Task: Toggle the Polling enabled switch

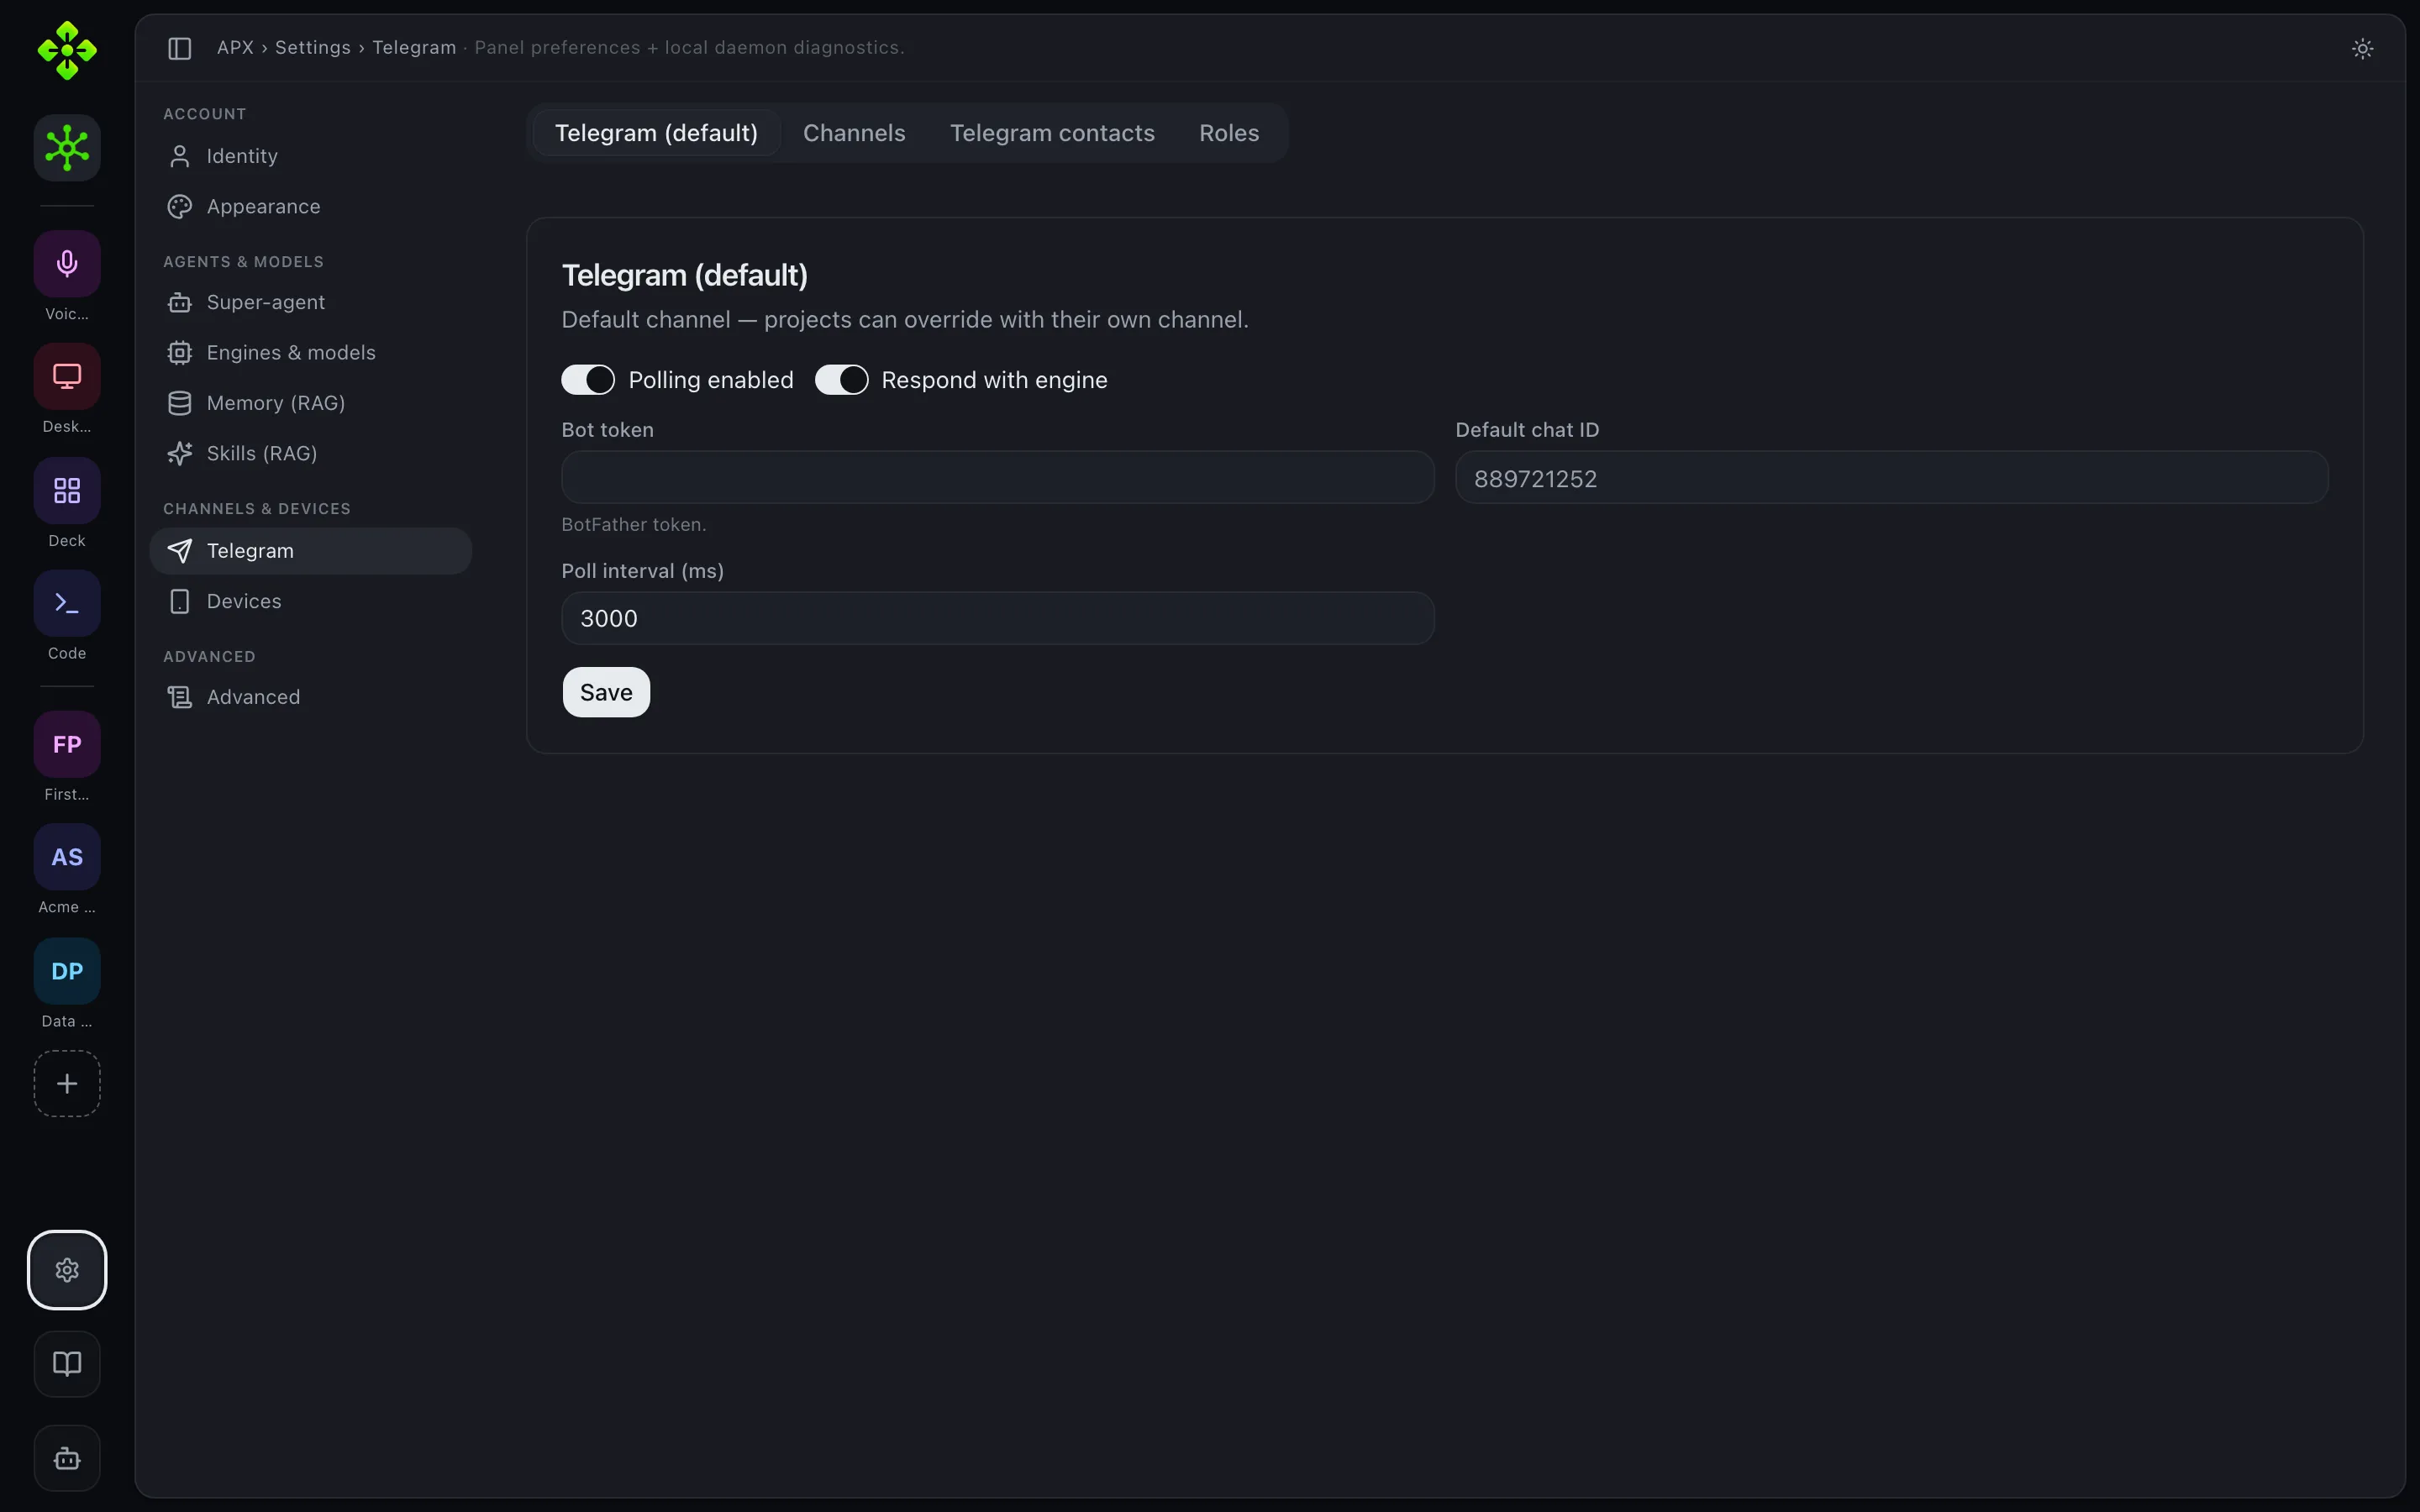Action: coord(588,380)
